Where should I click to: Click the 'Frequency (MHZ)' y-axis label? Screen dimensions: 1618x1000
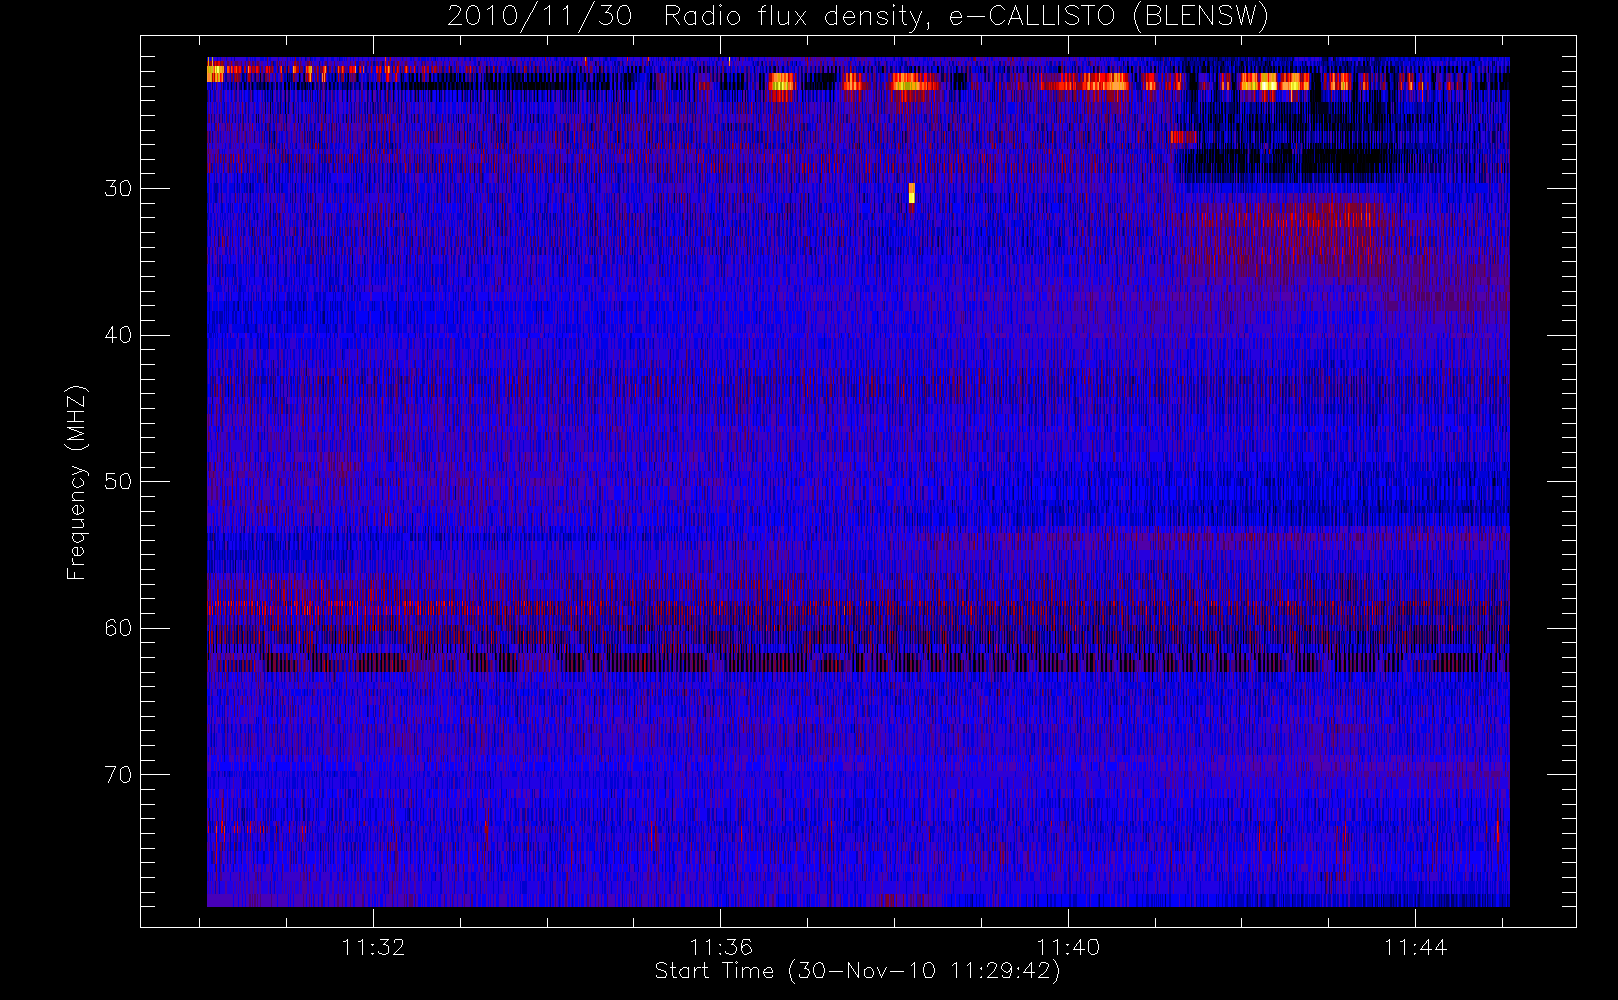coord(77,482)
